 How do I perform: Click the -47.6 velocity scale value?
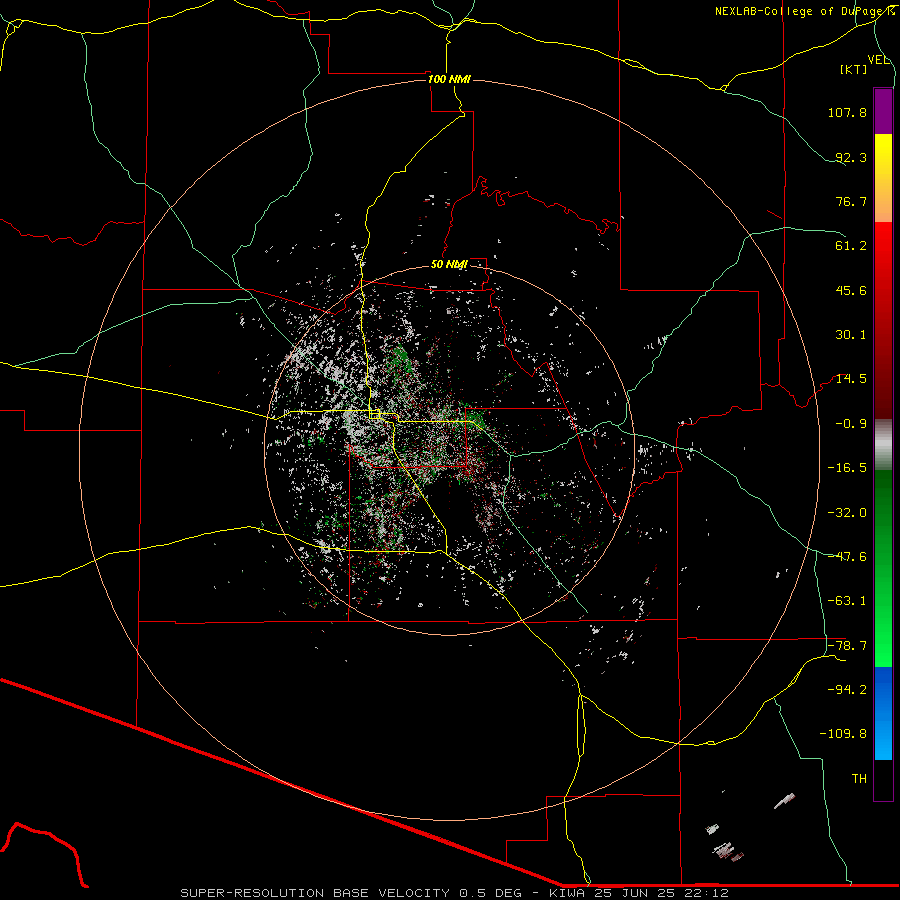click(847, 557)
